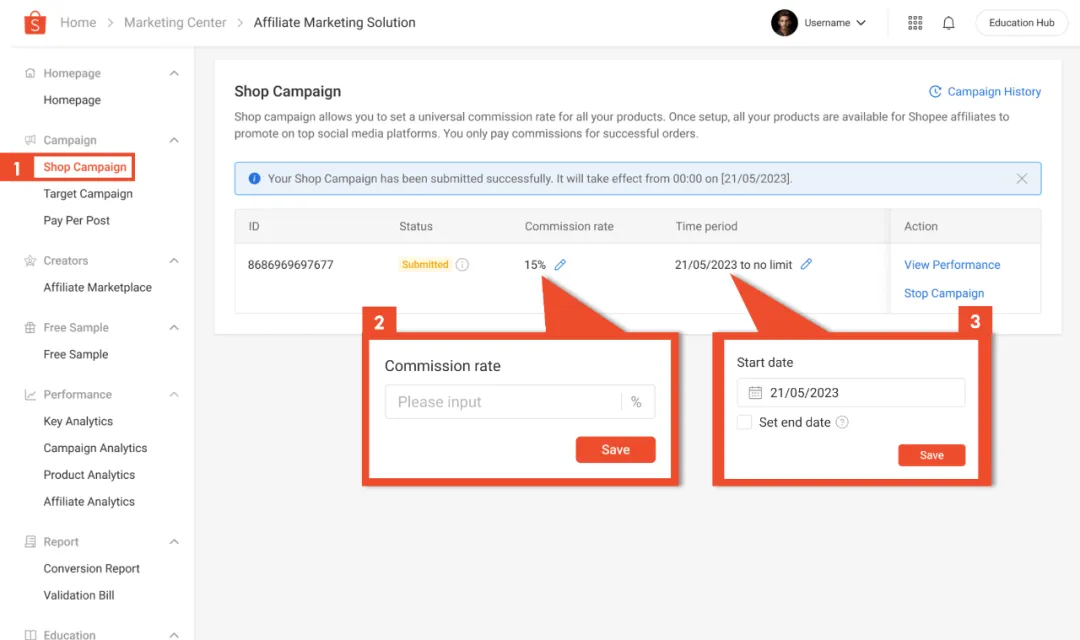Click the Education Hub button

click(x=1021, y=23)
